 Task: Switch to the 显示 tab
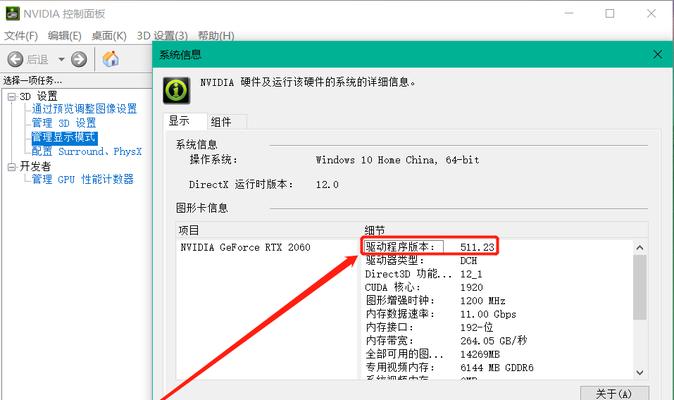click(x=185, y=121)
